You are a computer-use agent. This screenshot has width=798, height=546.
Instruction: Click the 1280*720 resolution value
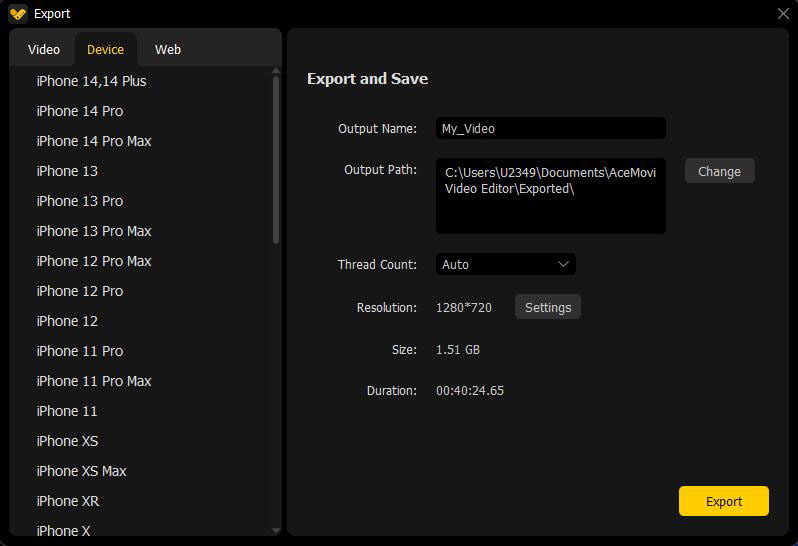pyautogui.click(x=464, y=308)
